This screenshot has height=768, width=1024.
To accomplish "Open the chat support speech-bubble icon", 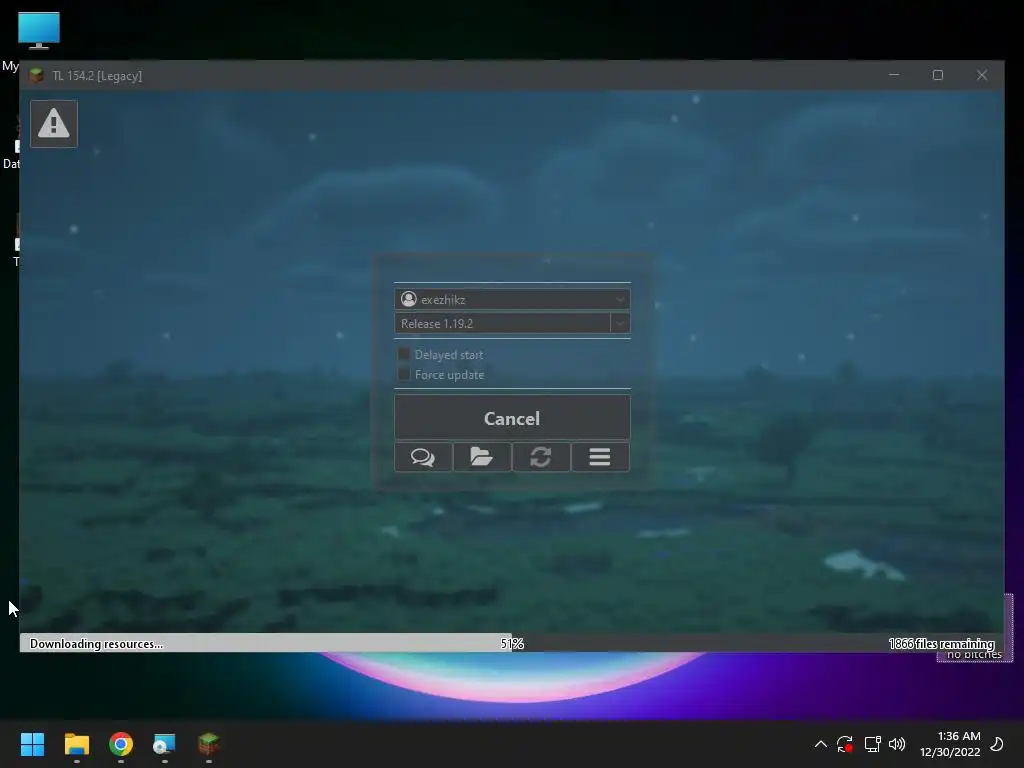I will click(x=423, y=457).
